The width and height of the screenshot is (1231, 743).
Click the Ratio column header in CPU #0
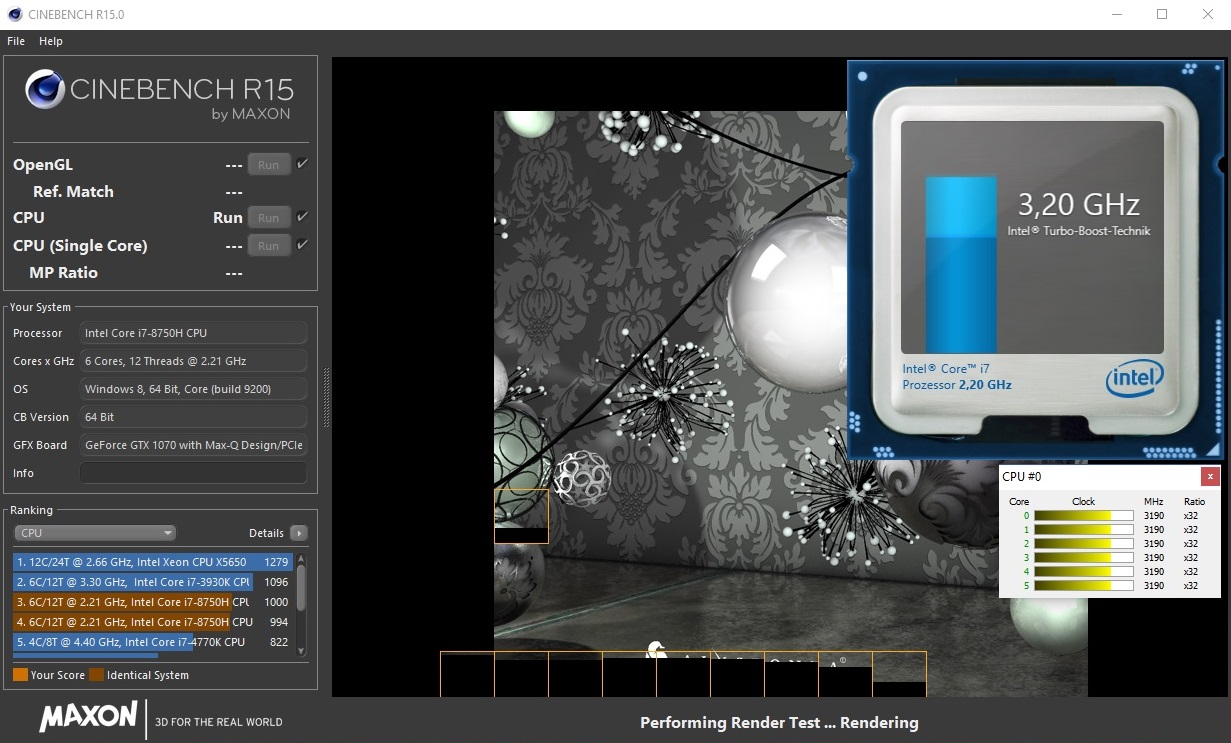point(1194,501)
